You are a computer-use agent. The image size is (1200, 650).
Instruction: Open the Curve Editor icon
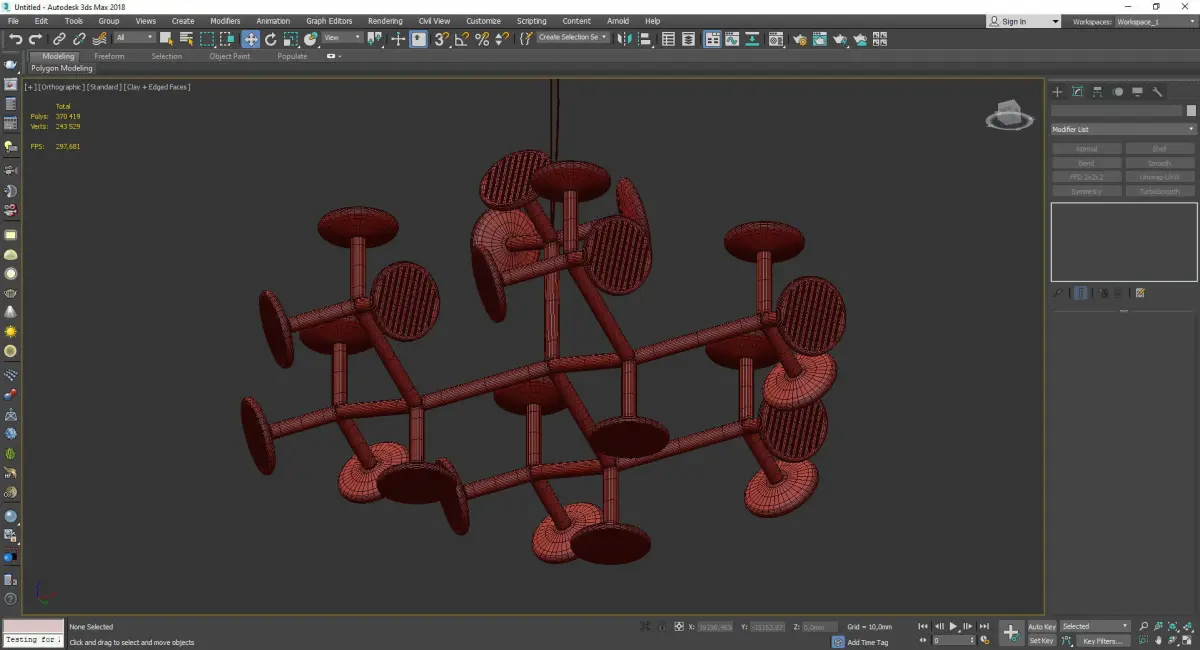(731, 39)
